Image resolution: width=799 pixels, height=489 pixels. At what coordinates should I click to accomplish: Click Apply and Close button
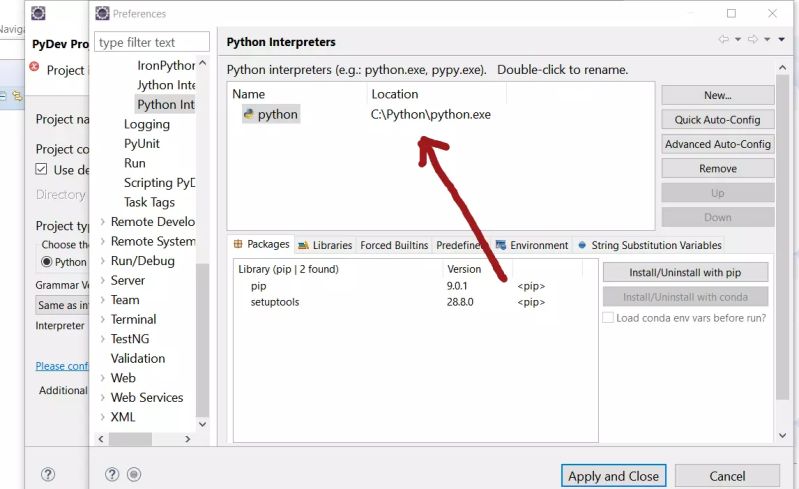click(x=614, y=476)
